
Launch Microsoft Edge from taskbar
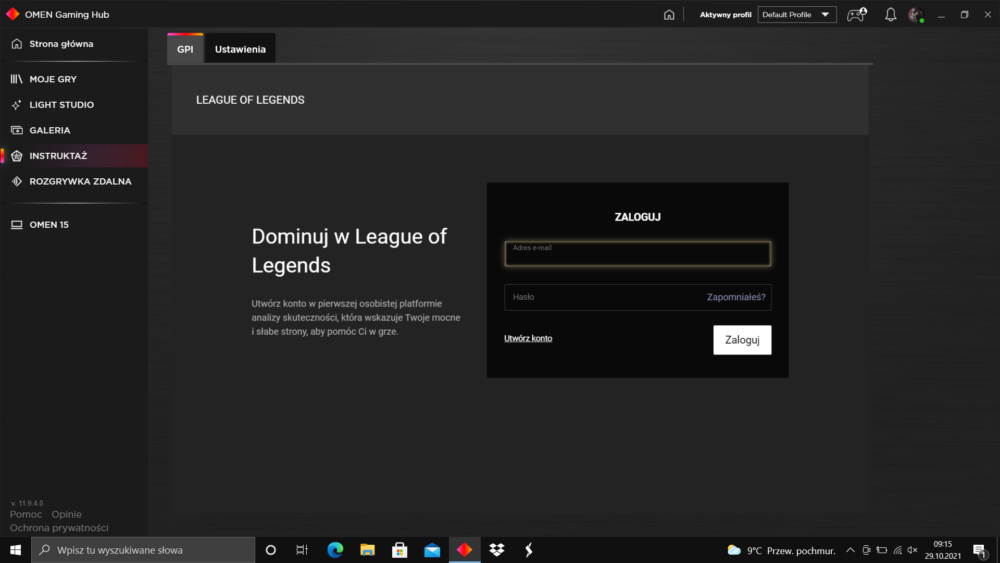(x=335, y=550)
